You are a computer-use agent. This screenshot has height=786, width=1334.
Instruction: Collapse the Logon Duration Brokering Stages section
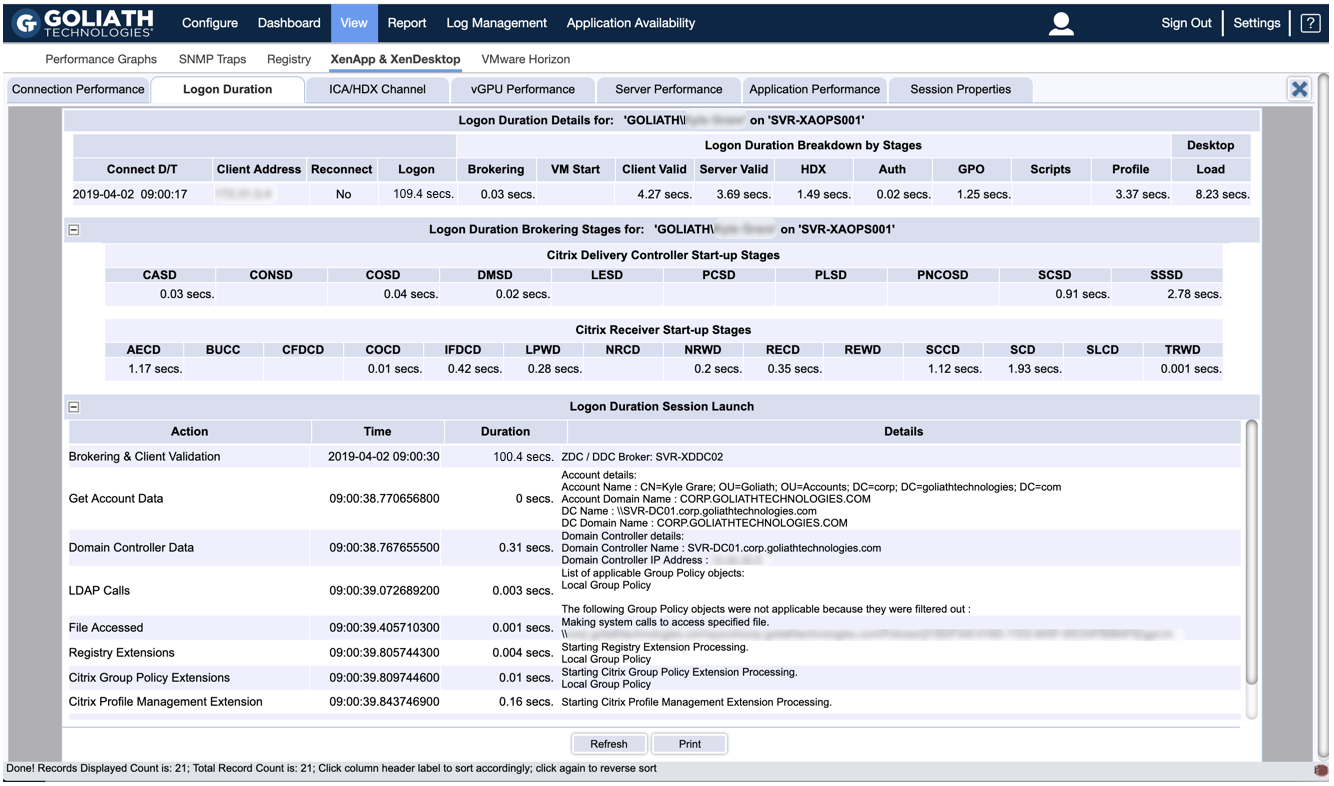click(73, 229)
